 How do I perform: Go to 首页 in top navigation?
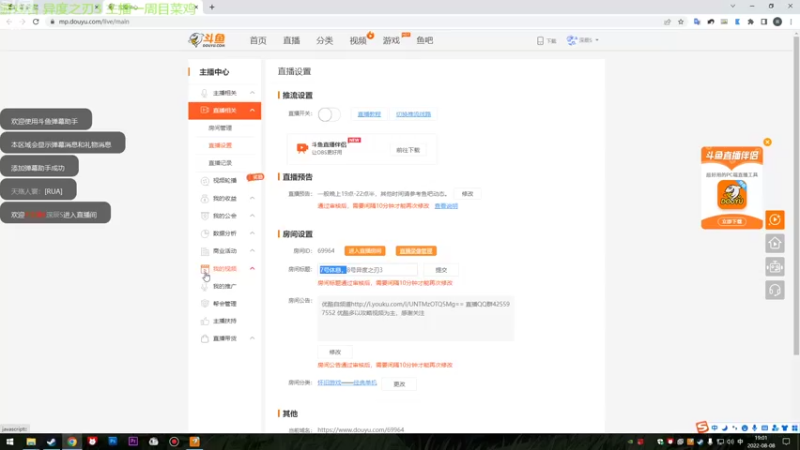click(x=258, y=40)
